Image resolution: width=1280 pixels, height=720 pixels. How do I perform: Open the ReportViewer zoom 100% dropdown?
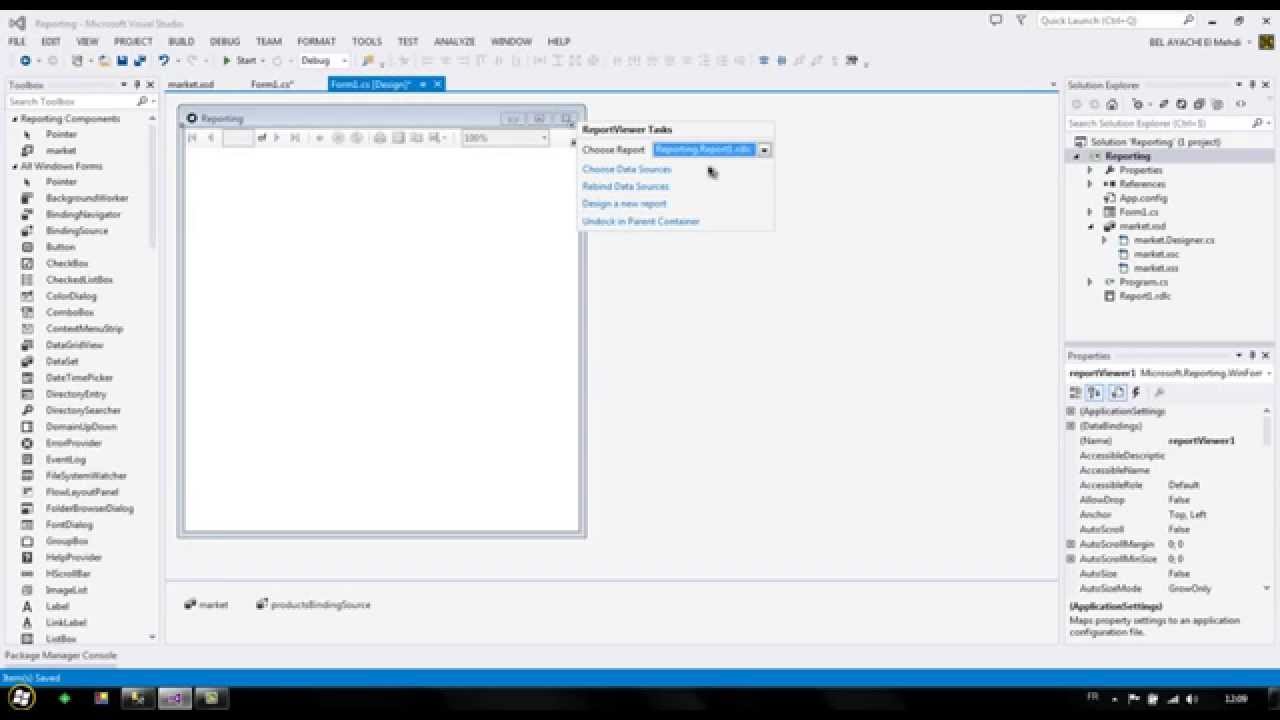point(544,138)
